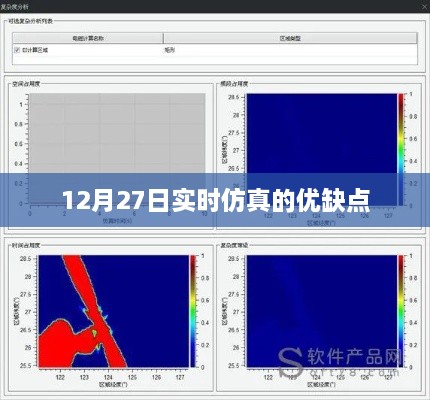The image size is (430, 400).
Task: Sort by the 计算名称 column header
Action: click(x=88, y=38)
